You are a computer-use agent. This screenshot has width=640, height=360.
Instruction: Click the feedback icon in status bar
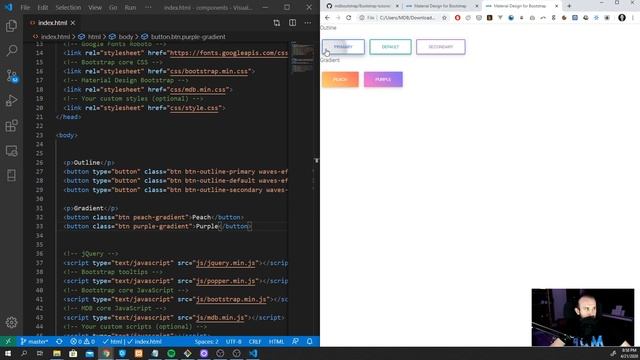295,342
